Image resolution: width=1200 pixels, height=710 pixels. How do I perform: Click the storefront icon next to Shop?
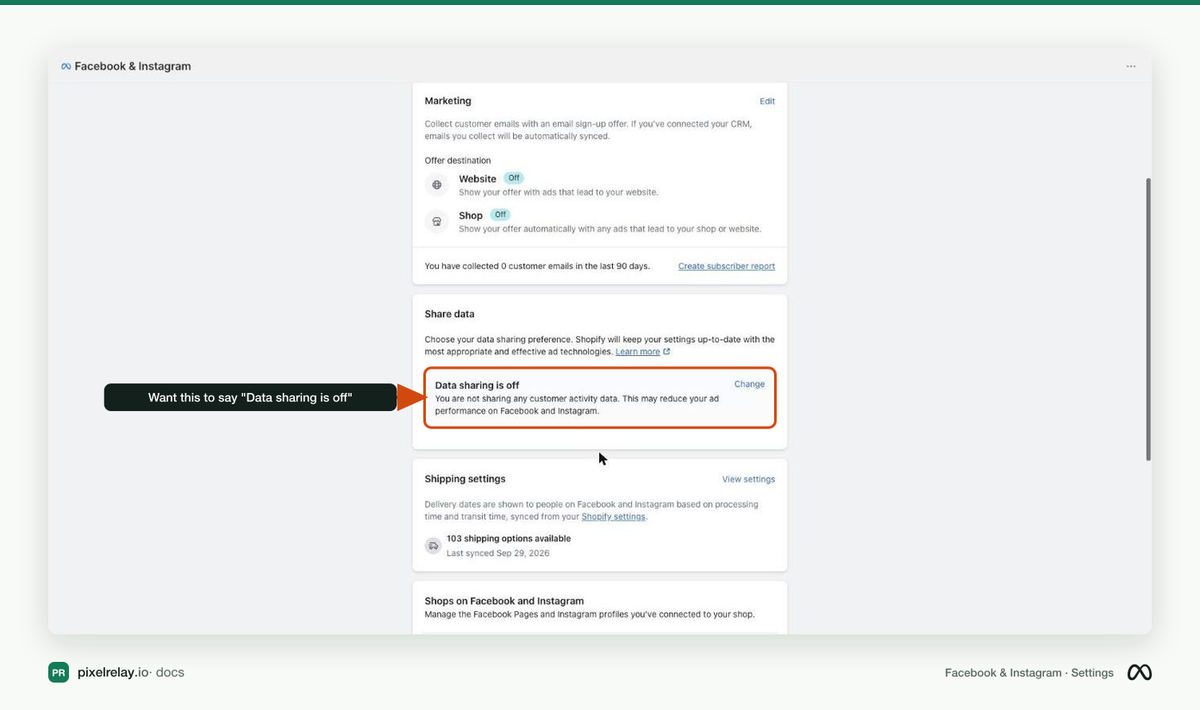[x=436, y=222]
